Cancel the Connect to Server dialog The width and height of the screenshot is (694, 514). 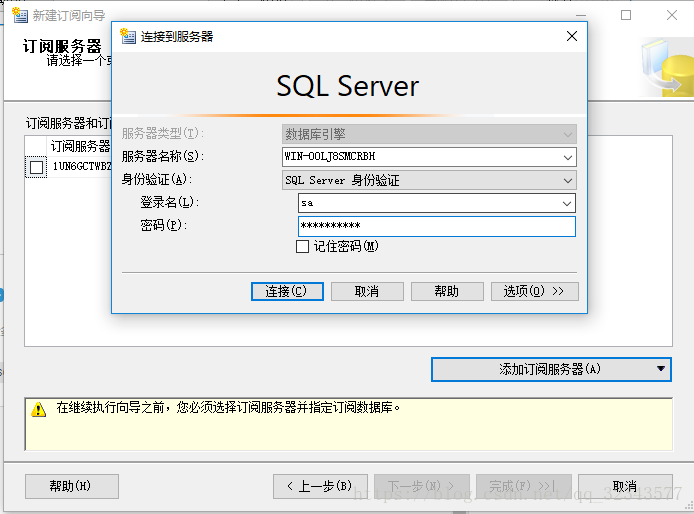click(367, 291)
